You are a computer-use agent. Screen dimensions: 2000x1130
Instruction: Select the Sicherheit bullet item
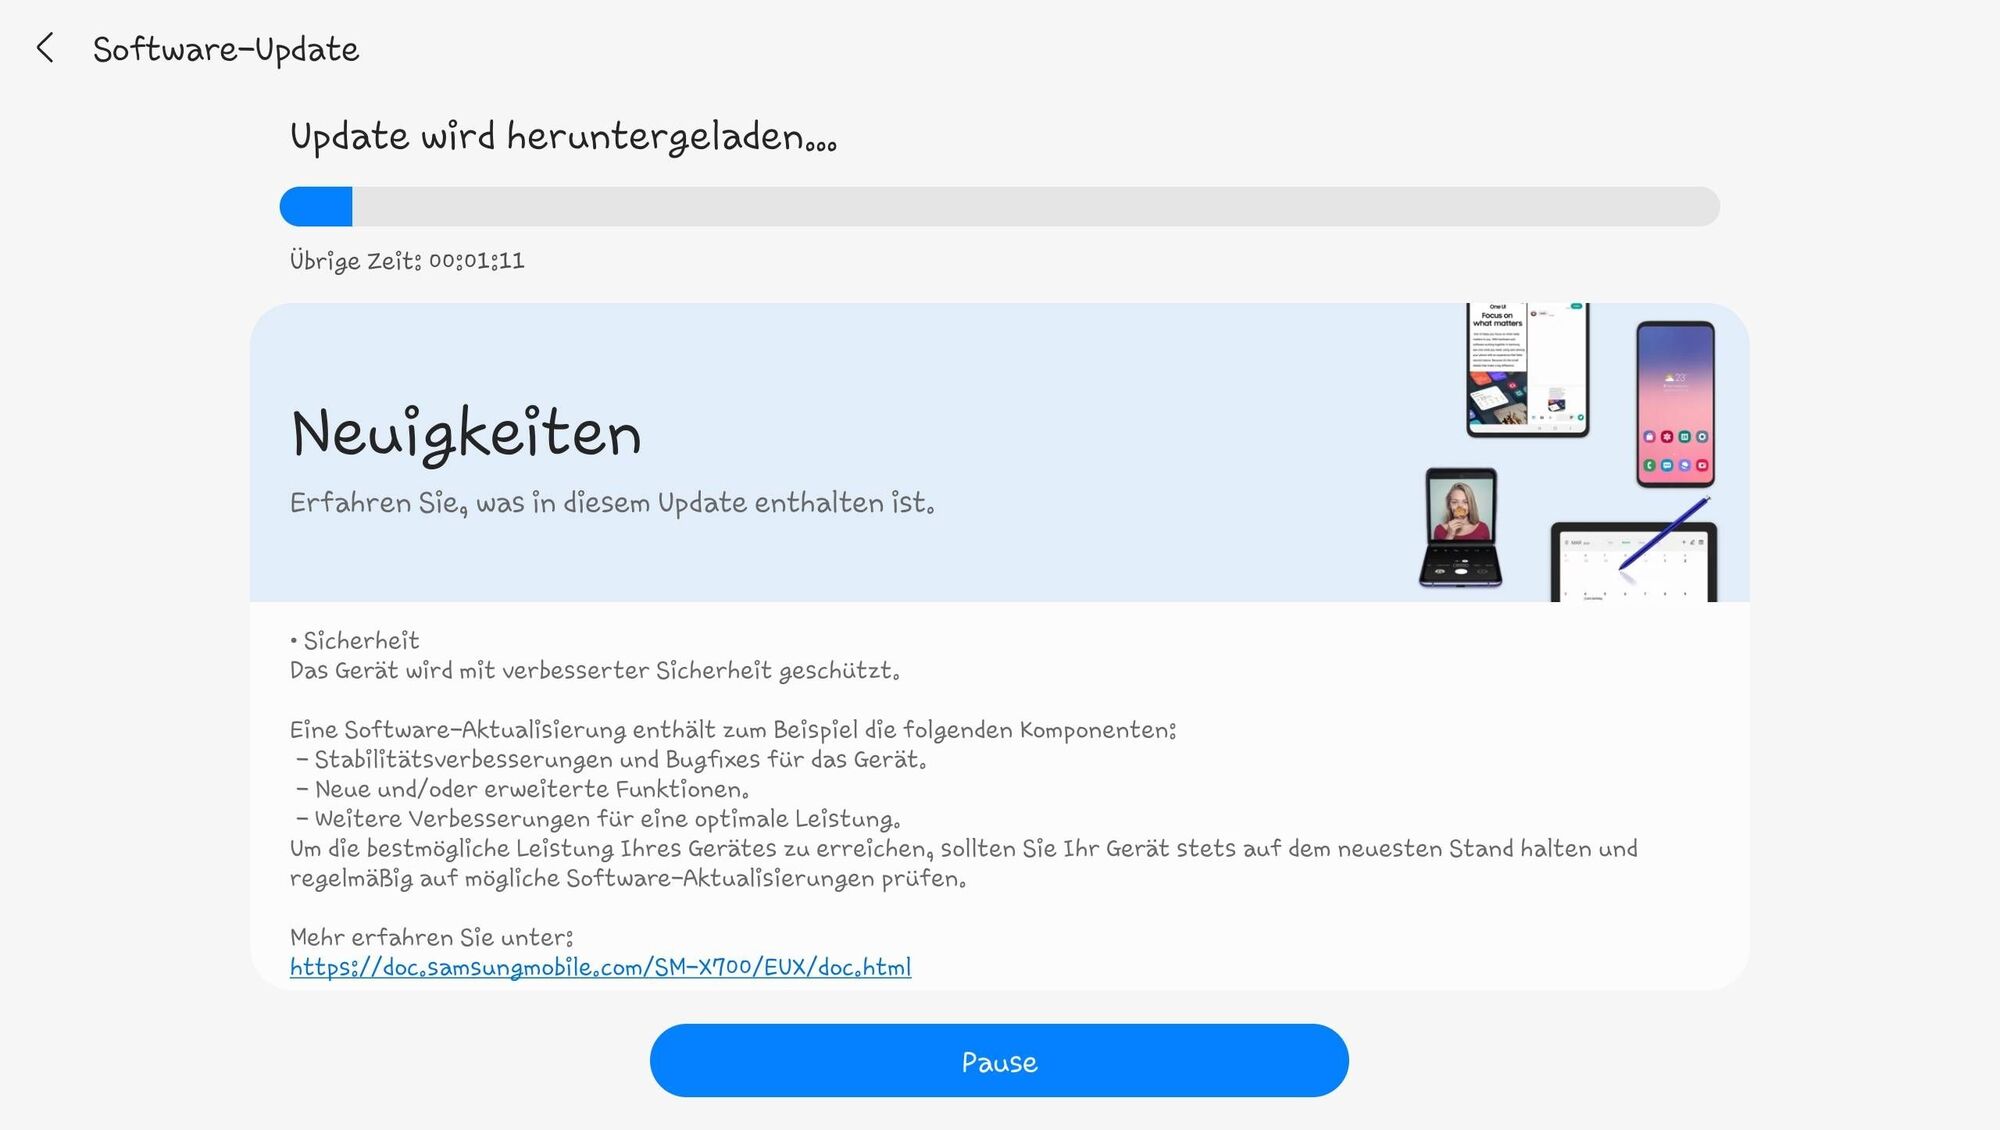coord(360,640)
